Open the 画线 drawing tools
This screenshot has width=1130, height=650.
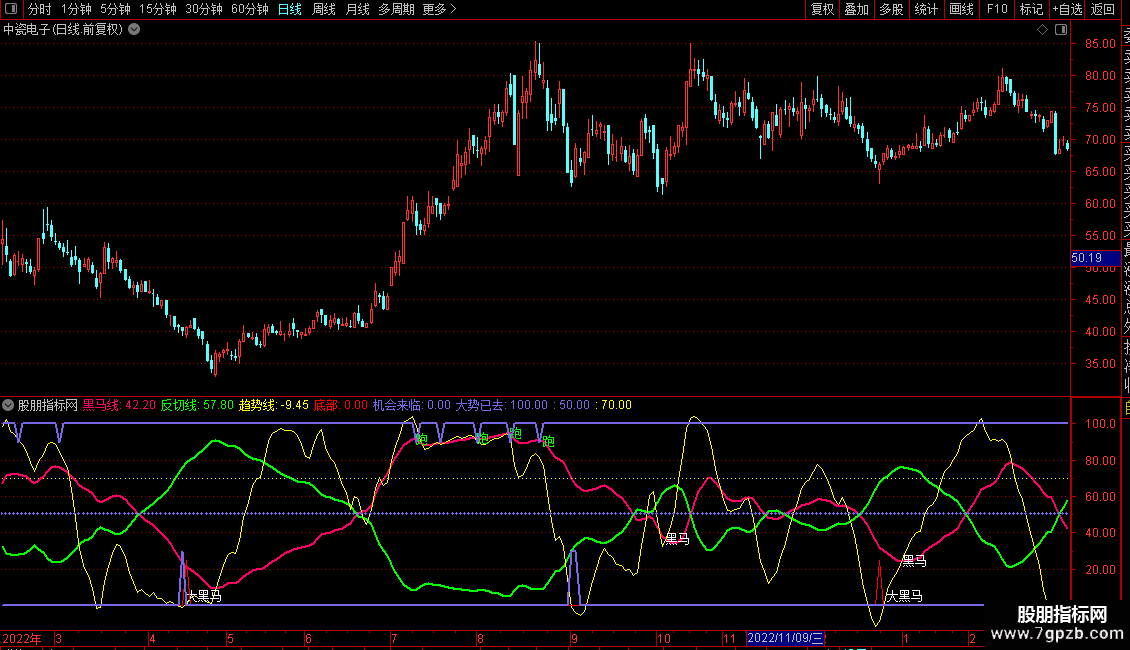[961, 10]
